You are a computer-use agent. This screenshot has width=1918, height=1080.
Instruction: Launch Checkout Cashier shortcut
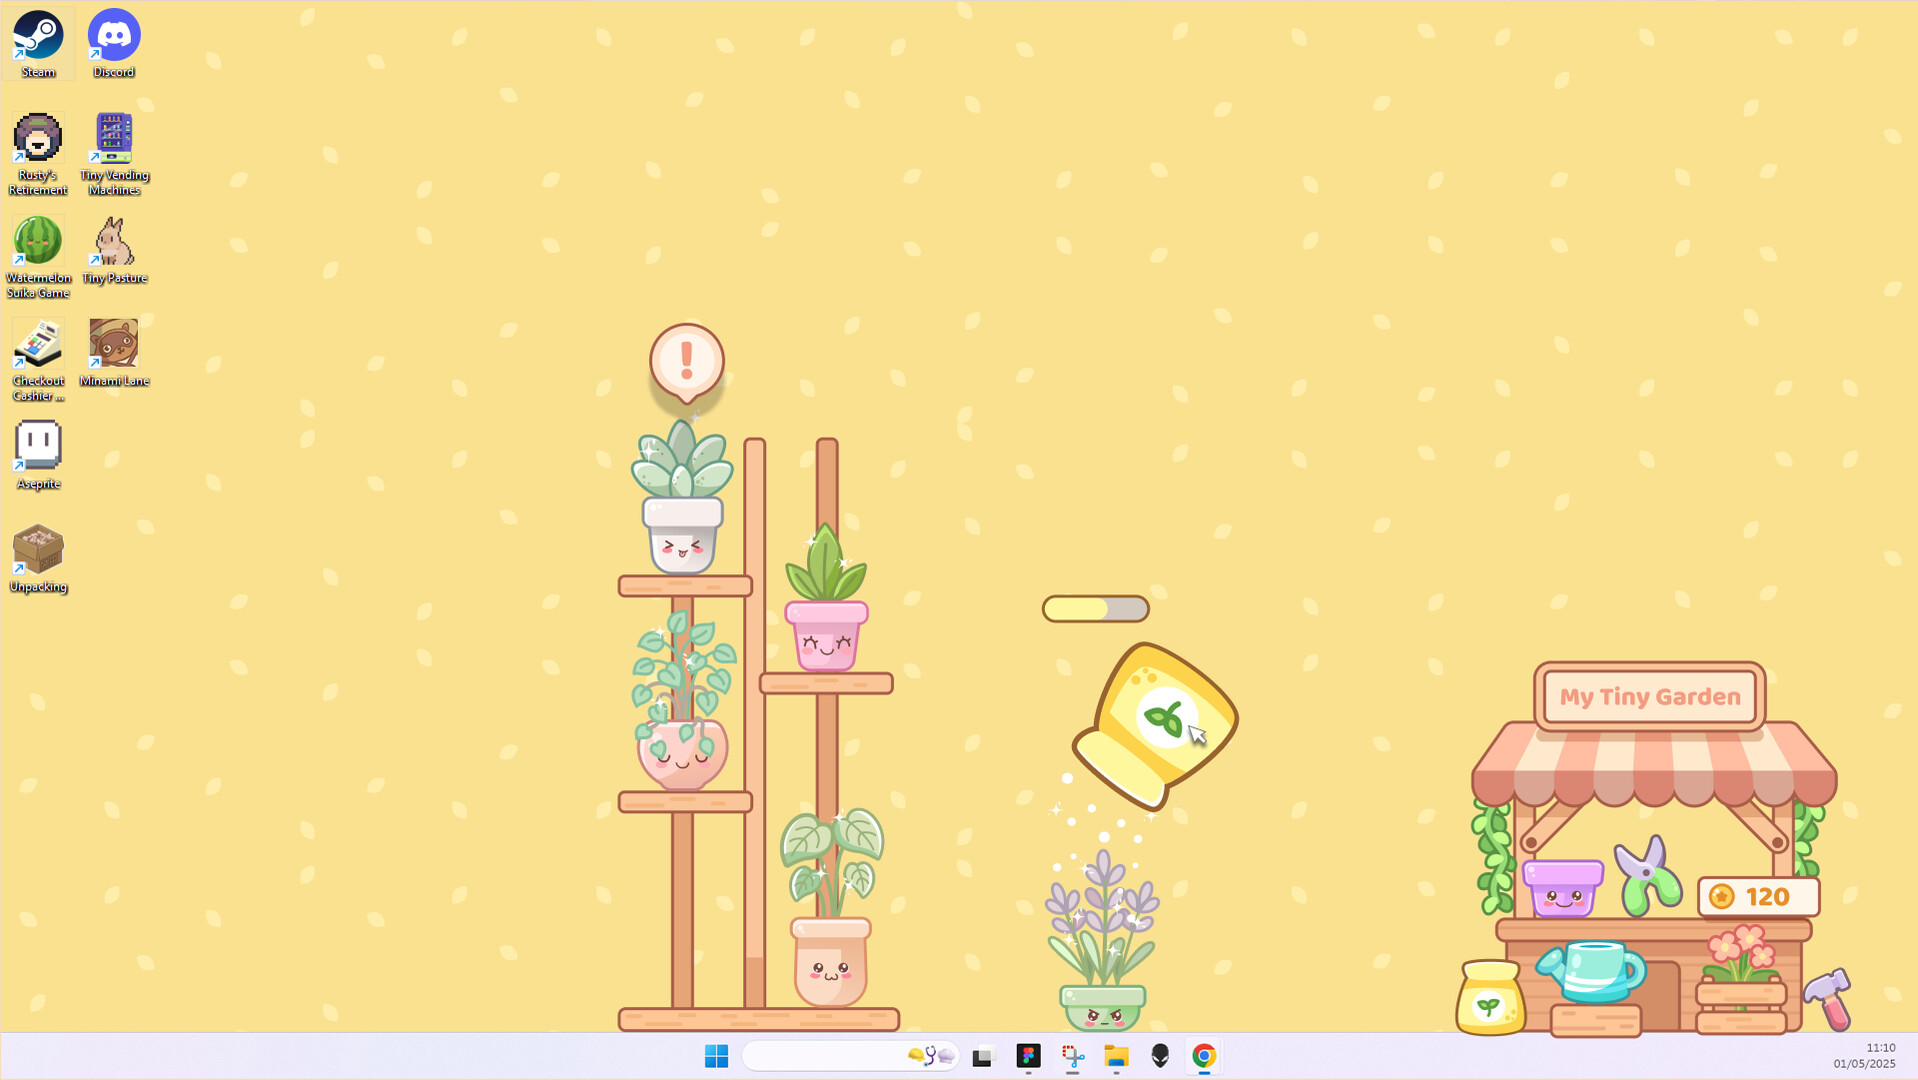[38, 360]
